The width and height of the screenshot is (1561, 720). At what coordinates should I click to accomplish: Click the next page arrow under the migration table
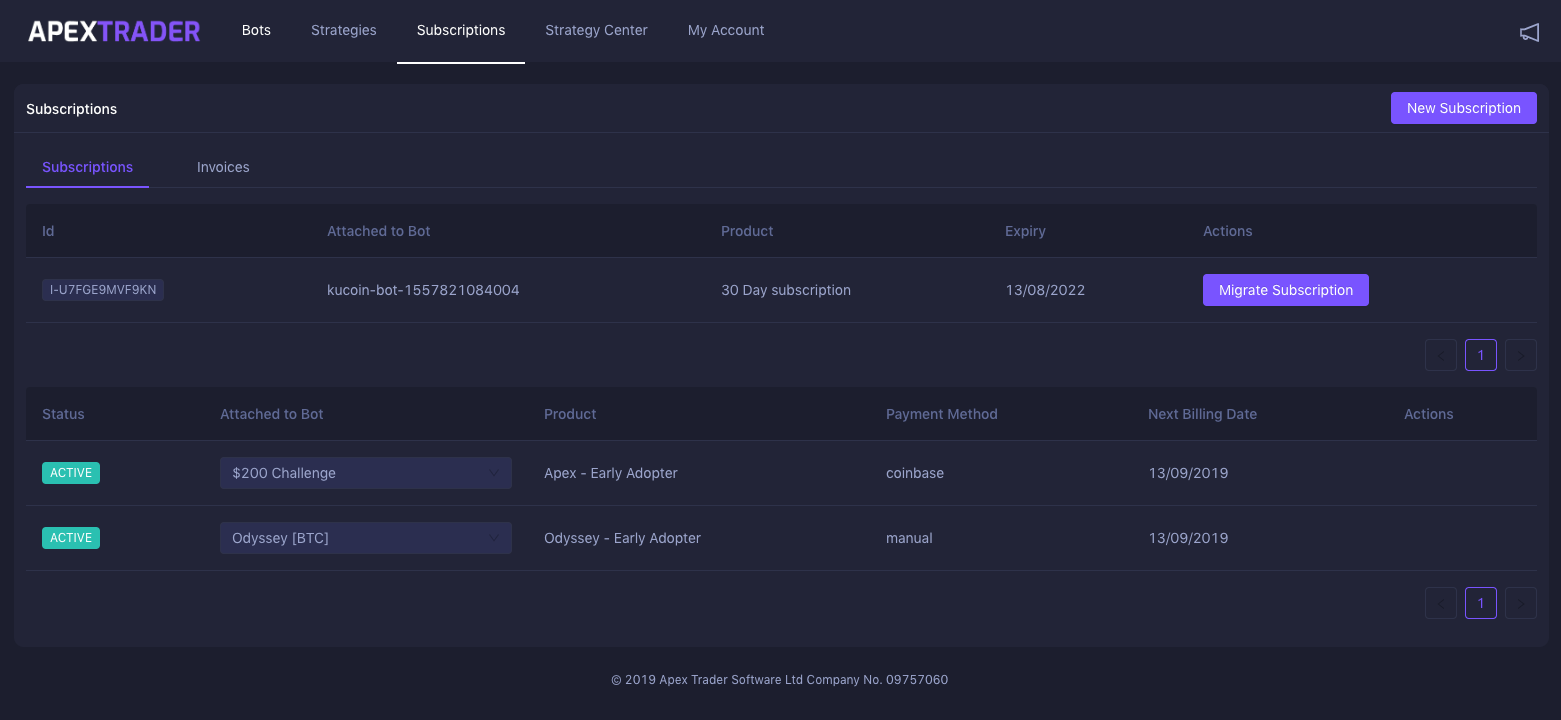[x=1520, y=355]
